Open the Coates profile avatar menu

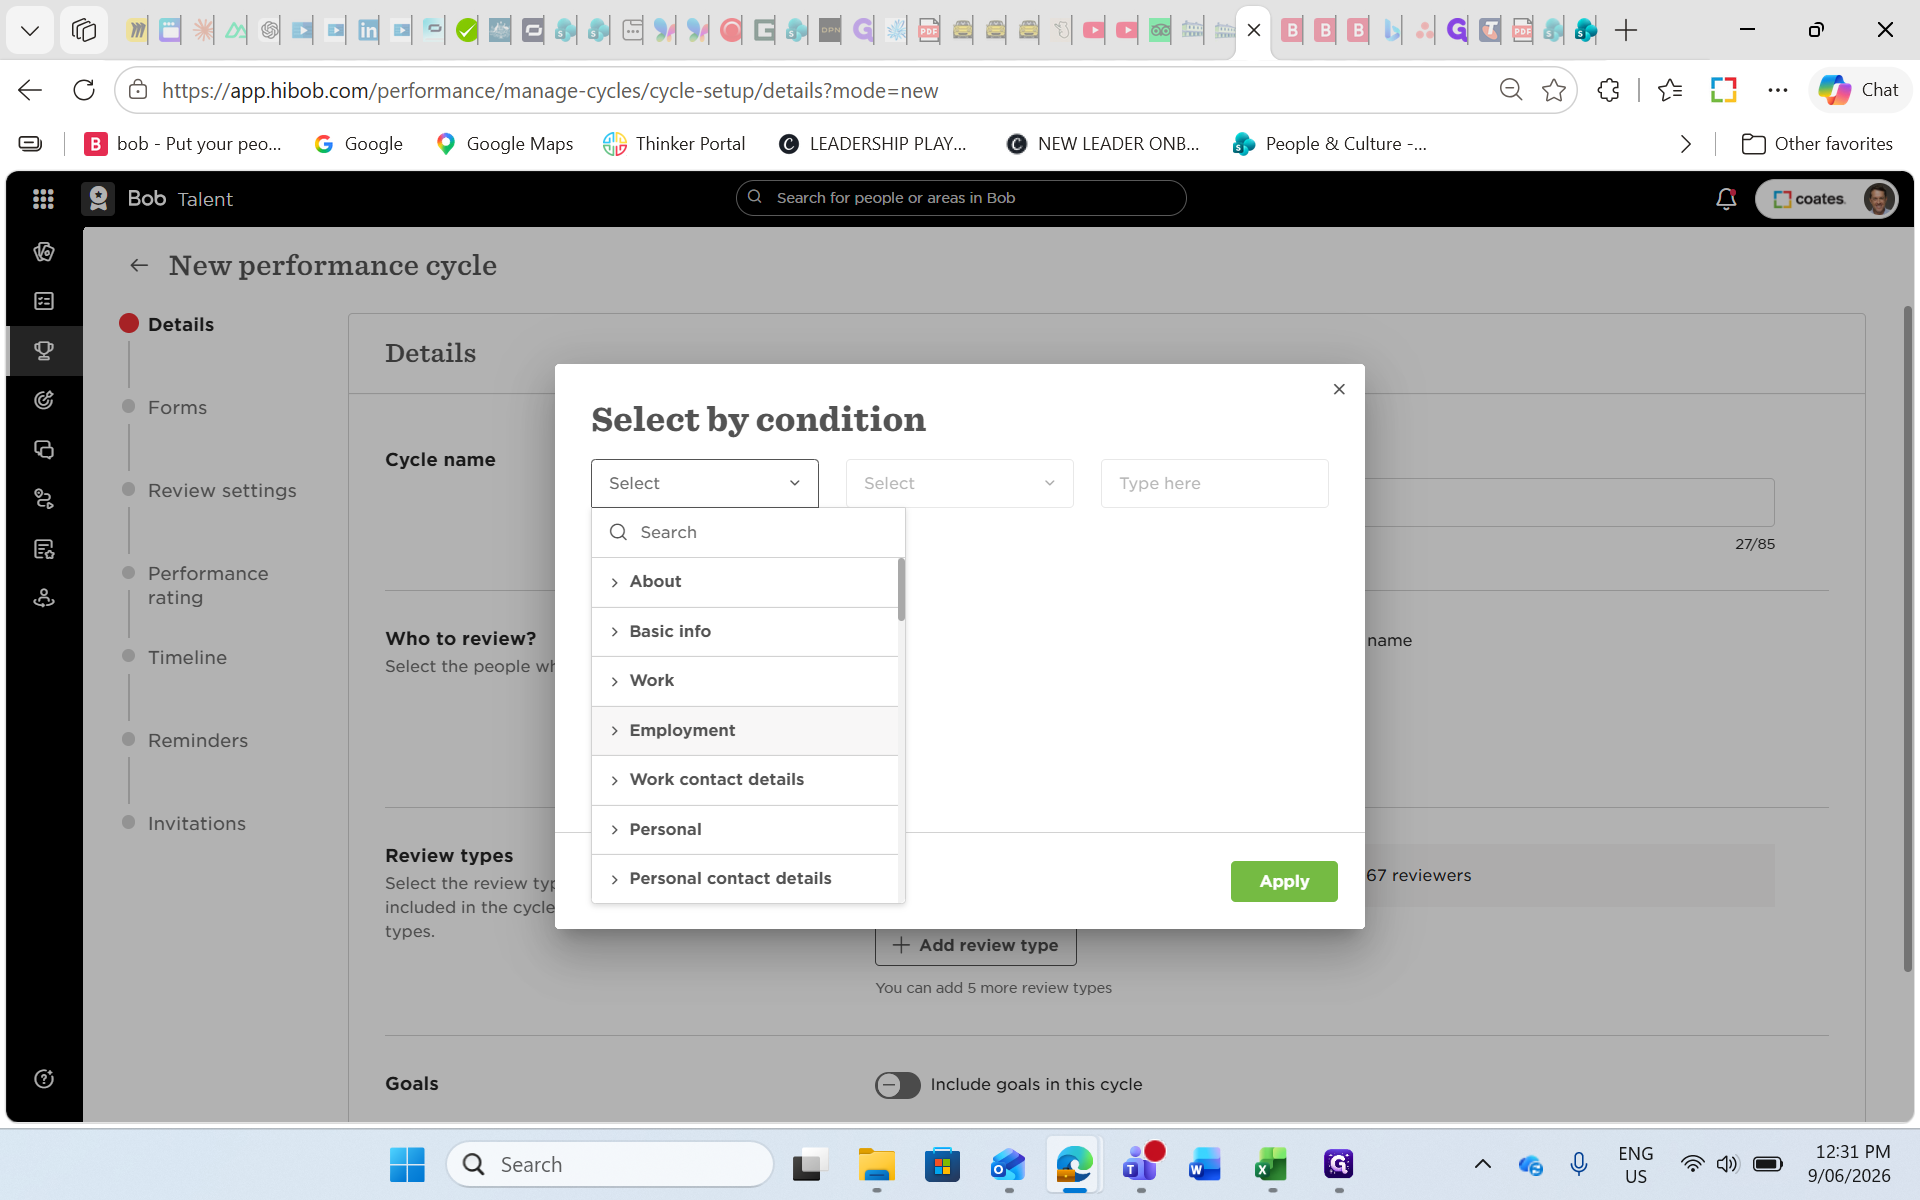(1878, 199)
